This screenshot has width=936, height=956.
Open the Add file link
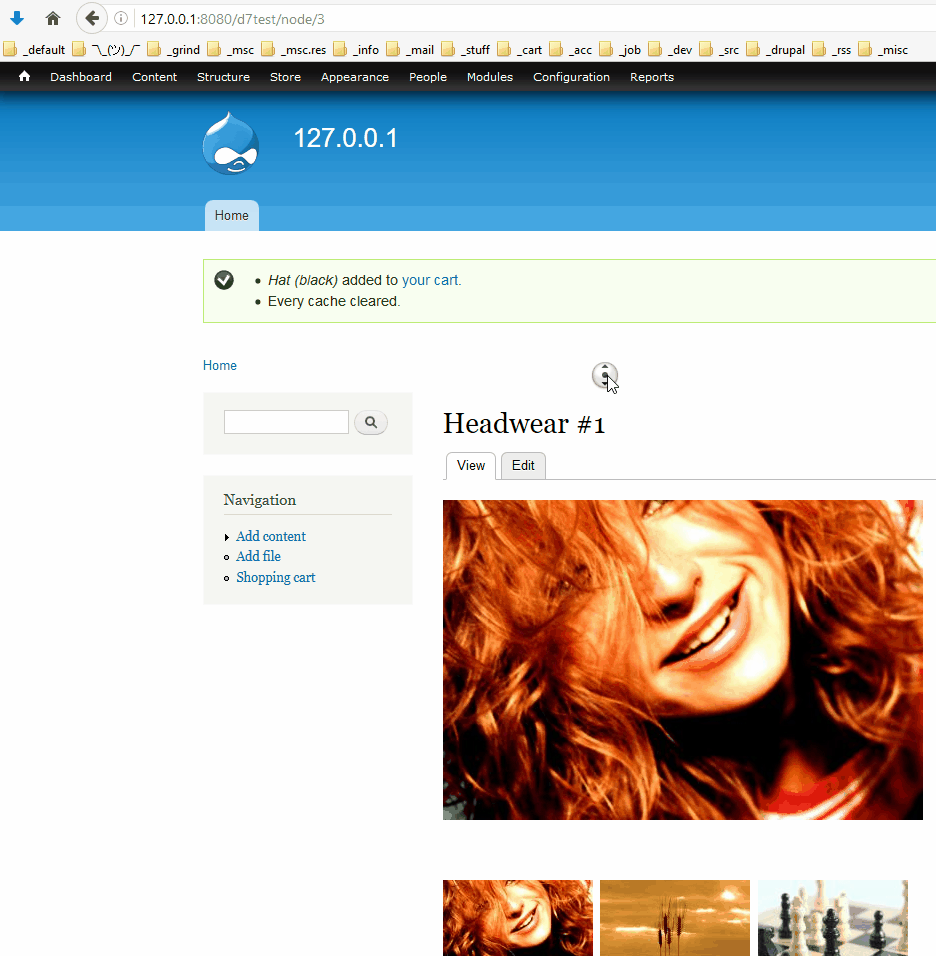pyautogui.click(x=259, y=557)
